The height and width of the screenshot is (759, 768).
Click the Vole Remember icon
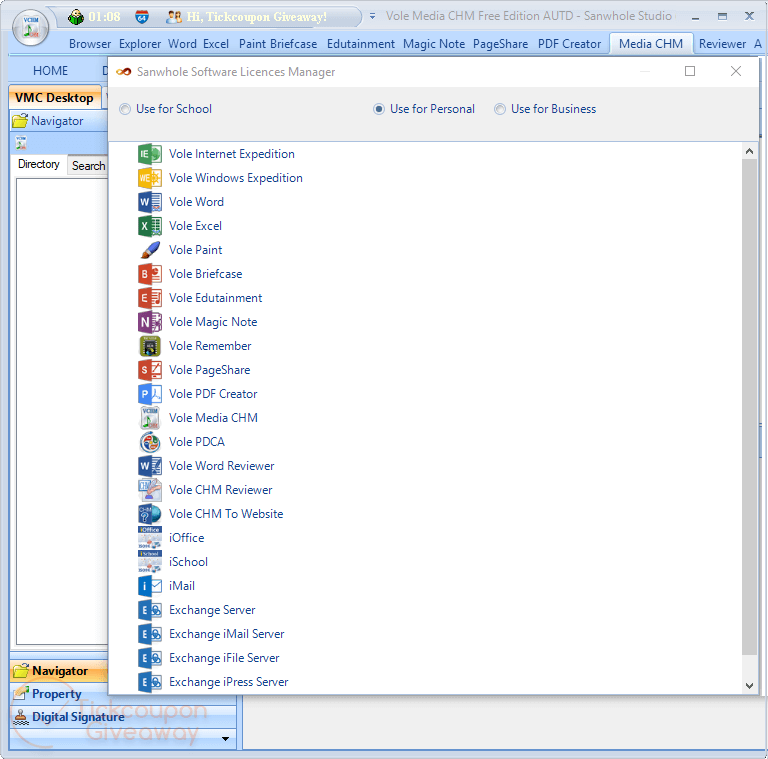tap(150, 346)
